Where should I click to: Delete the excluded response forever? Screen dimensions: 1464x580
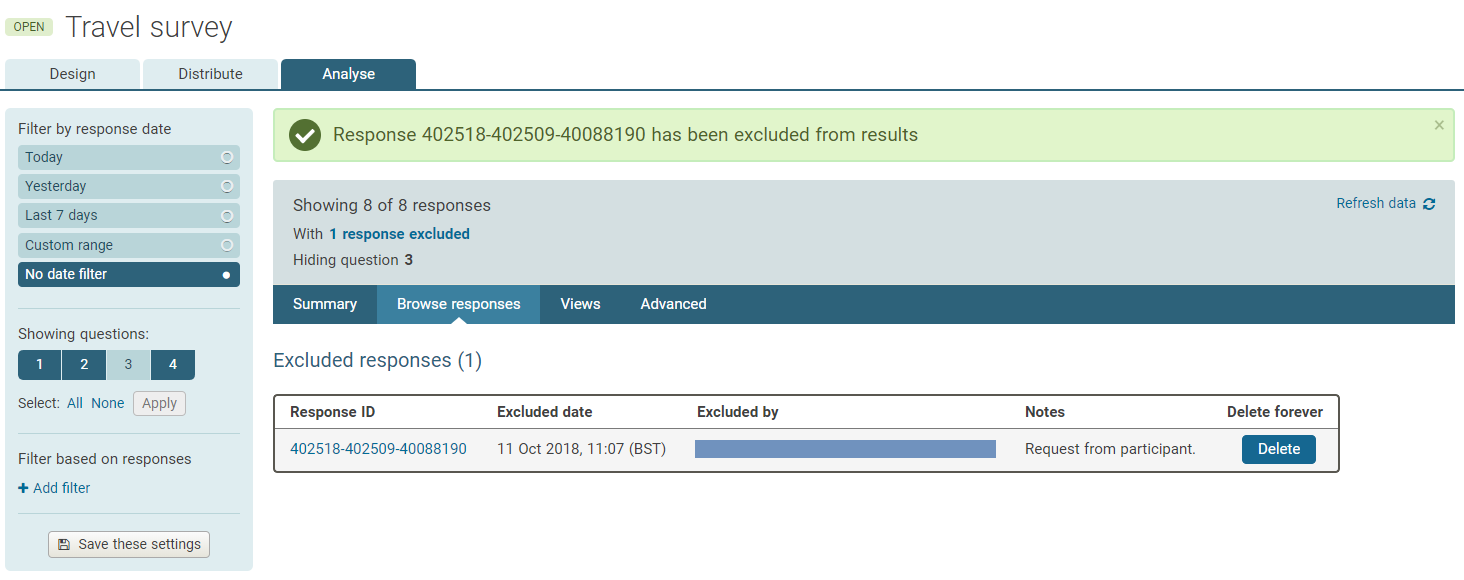pyautogui.click(x=1279, y=449)
